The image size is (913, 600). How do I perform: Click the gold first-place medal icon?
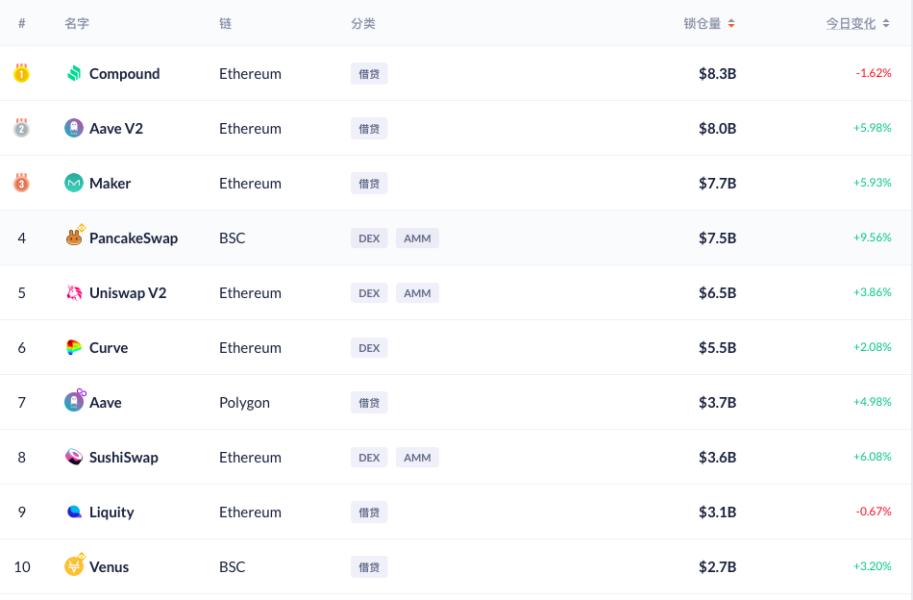click(21, 73)
